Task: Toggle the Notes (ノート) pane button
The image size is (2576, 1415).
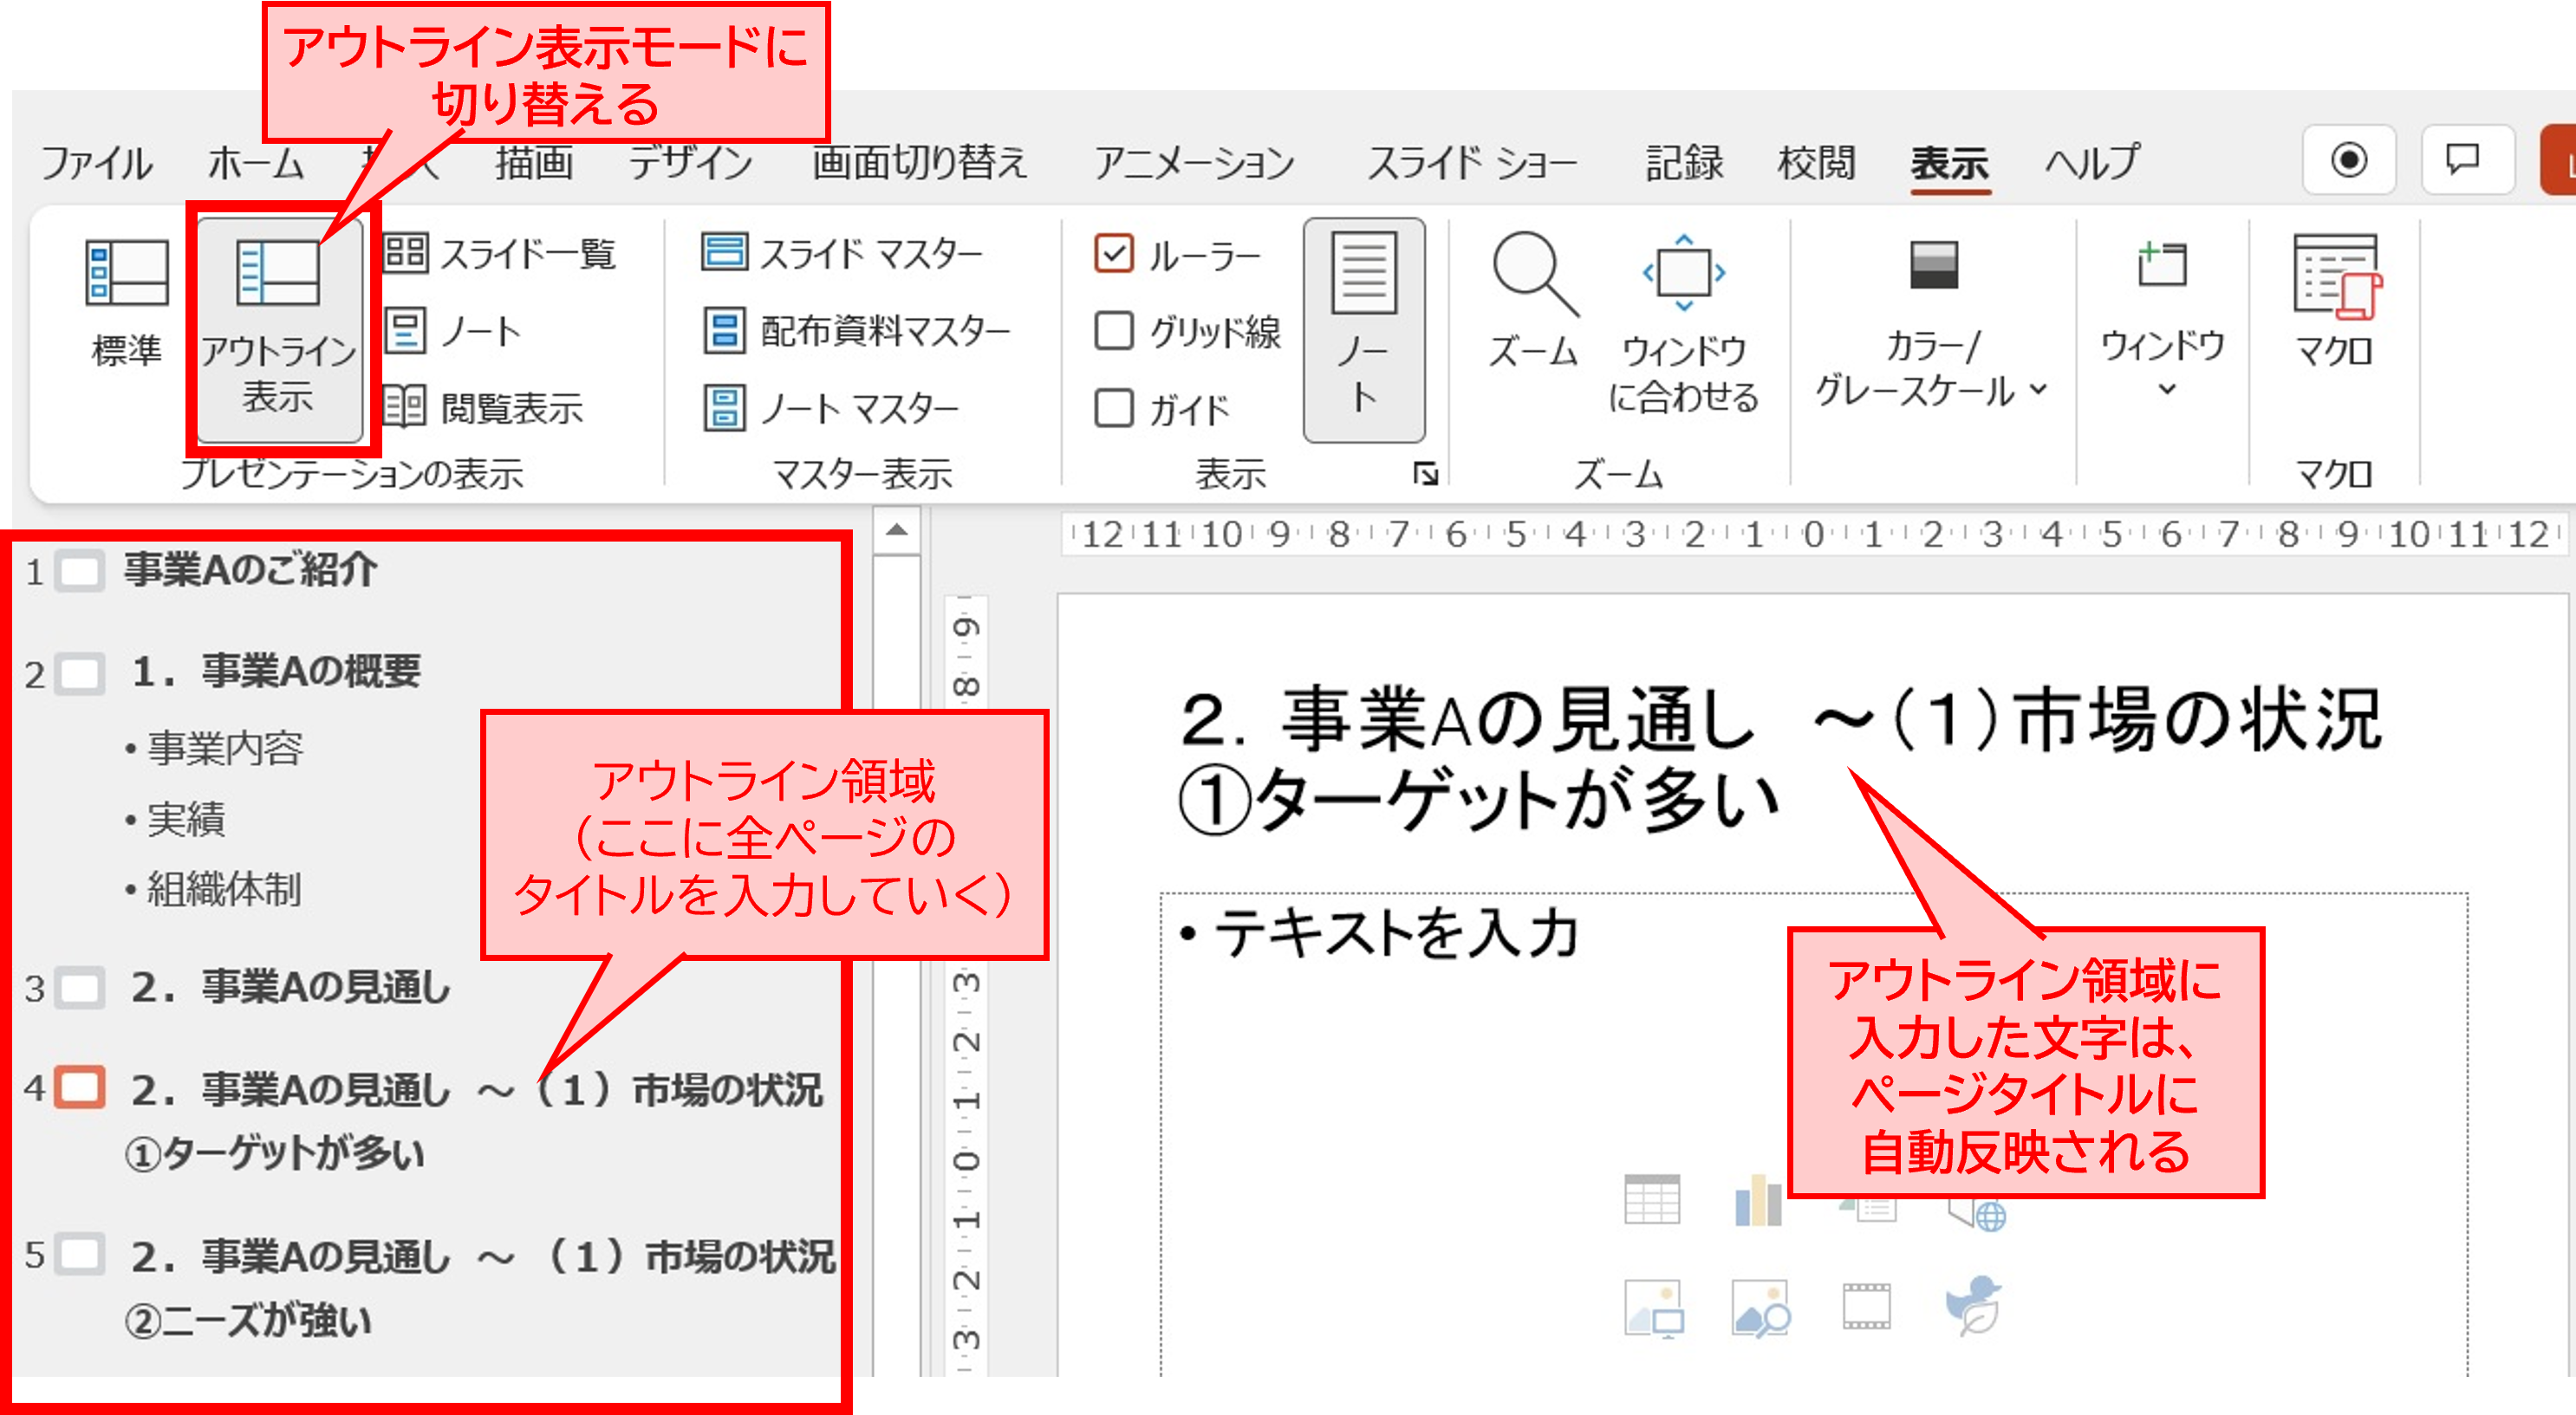Action: (x=1364, y=330)
